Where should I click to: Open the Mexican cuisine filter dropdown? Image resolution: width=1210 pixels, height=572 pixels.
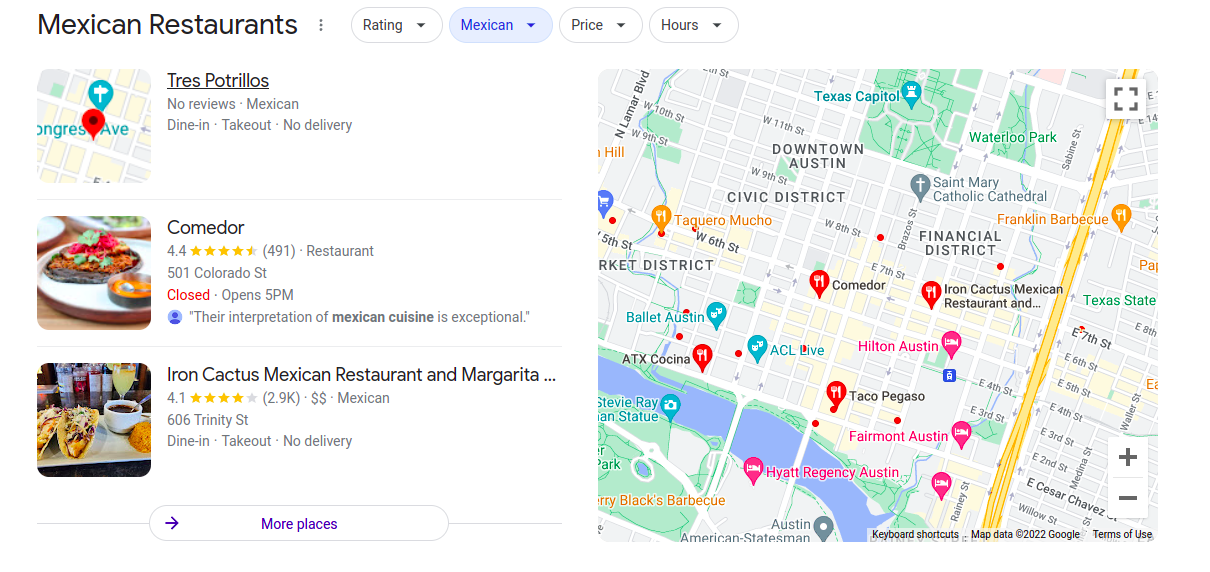click(x=500, y=25)
